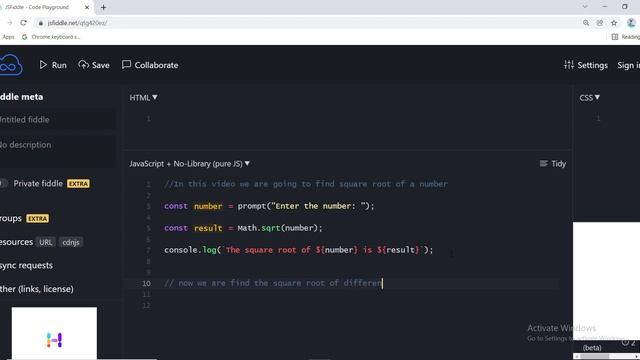Open the Apps bookmarks shortcut
This screenshot has width=640, height=360.
[x=8, y=37]
